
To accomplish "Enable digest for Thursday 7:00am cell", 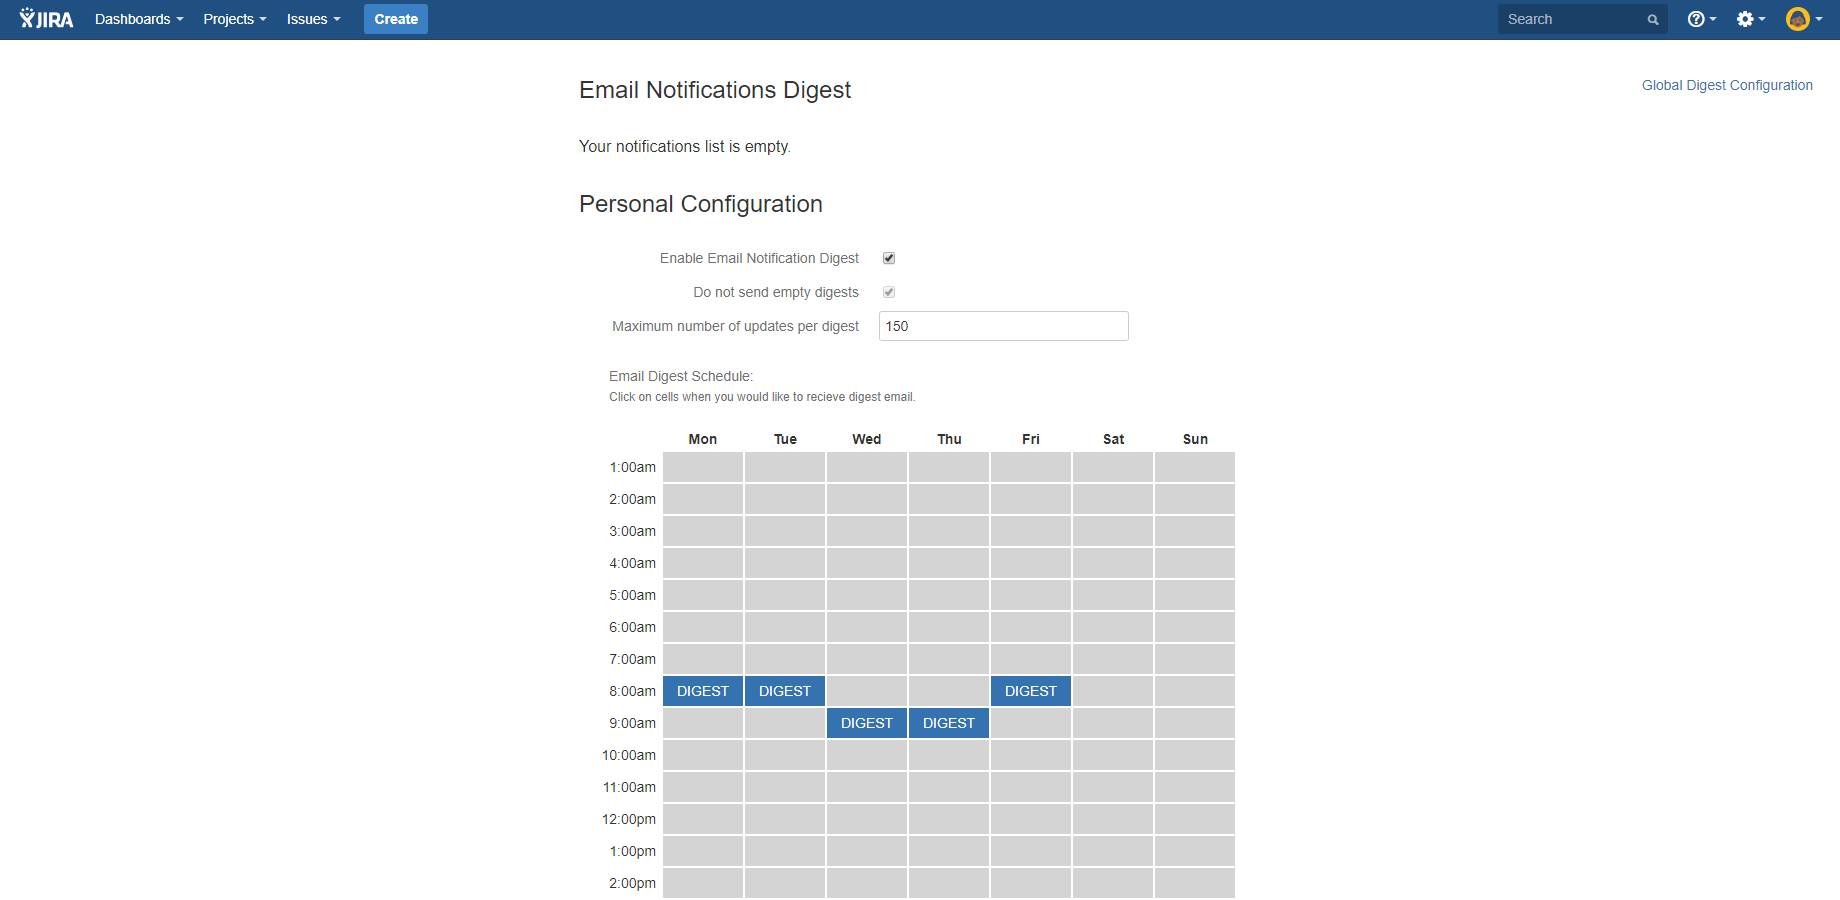I will pos(949,659).
